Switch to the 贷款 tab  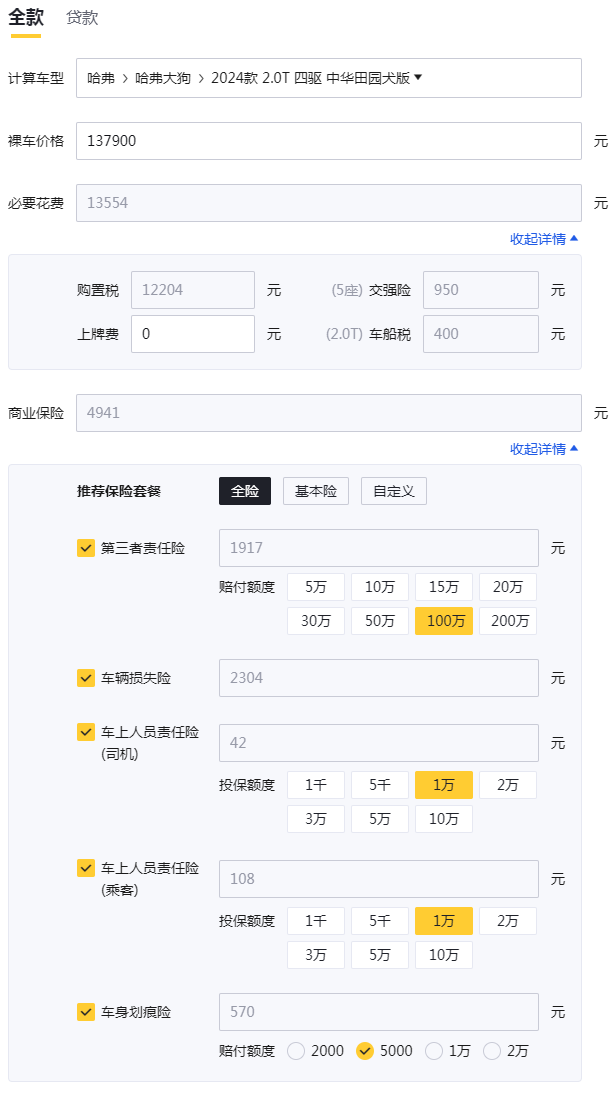82,18
